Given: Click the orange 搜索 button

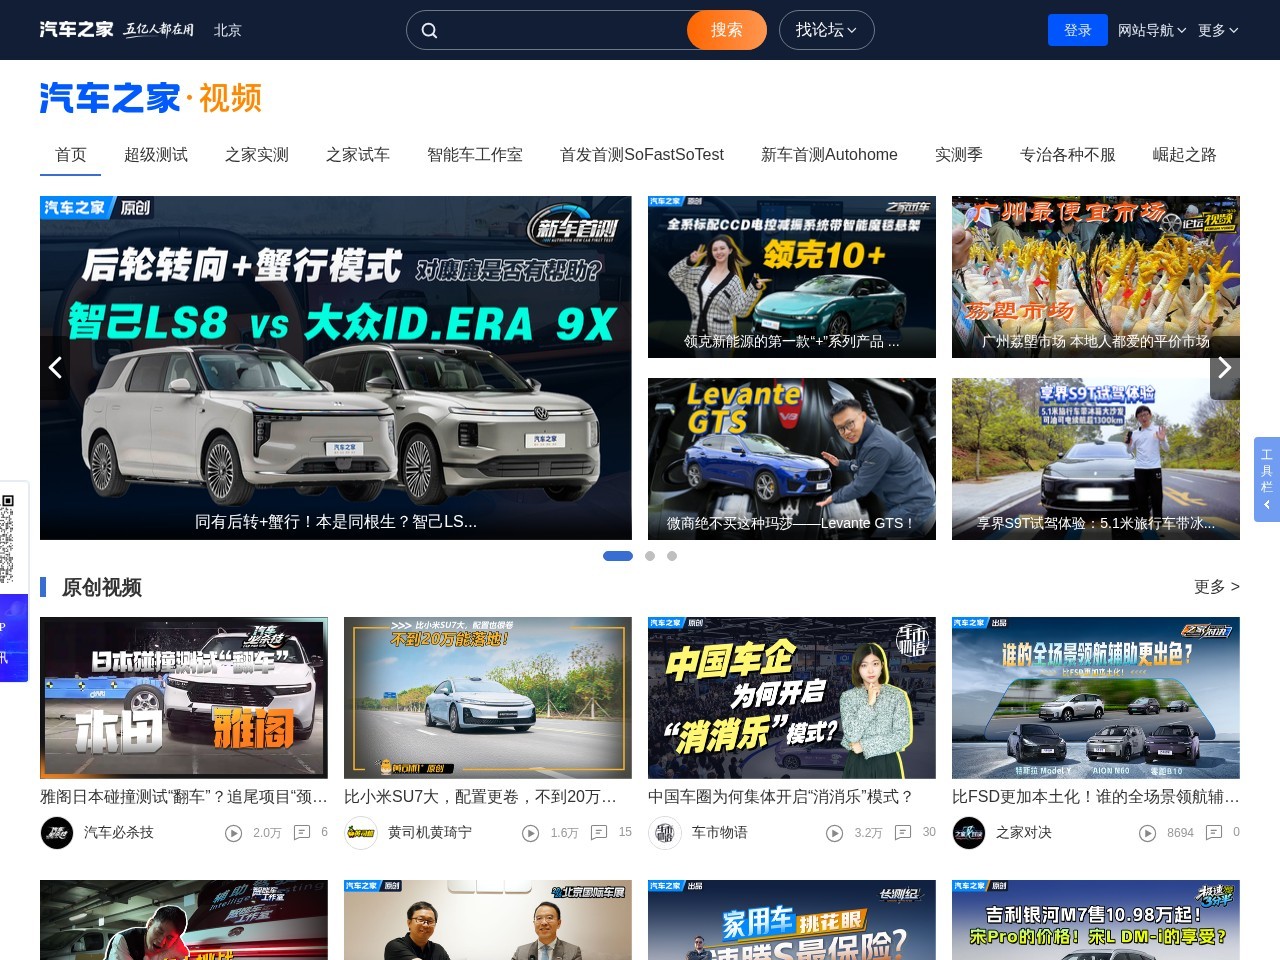Looking at the screenshot, I should click(x=727, y=30).
